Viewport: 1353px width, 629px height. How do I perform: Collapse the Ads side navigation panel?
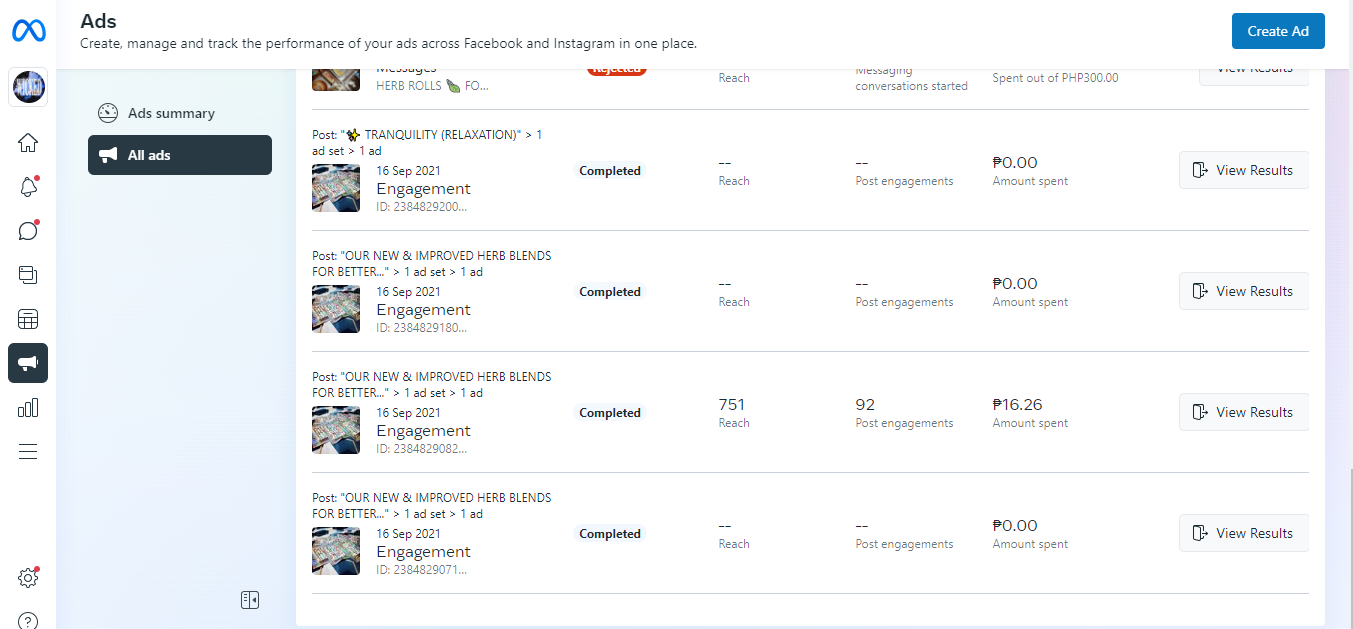[x=250, y=600]
